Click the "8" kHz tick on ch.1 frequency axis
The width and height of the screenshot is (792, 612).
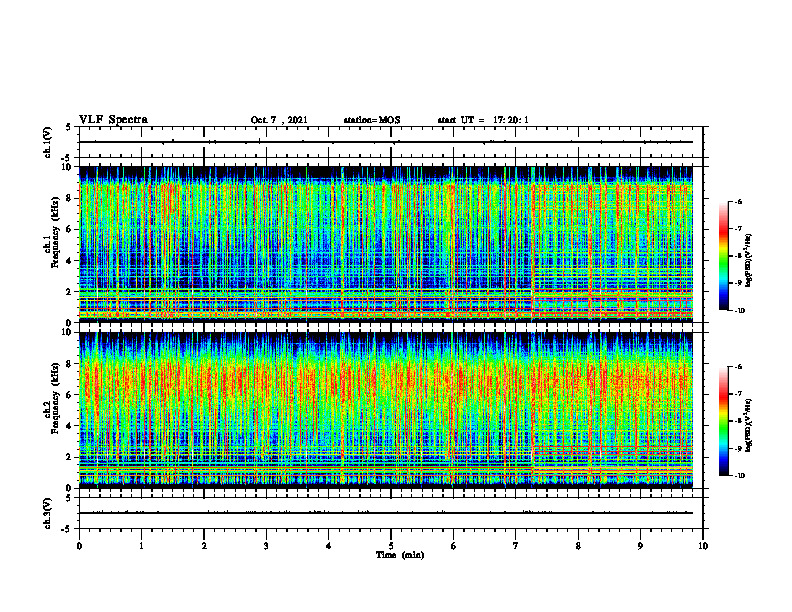click(x=70, y=198)
